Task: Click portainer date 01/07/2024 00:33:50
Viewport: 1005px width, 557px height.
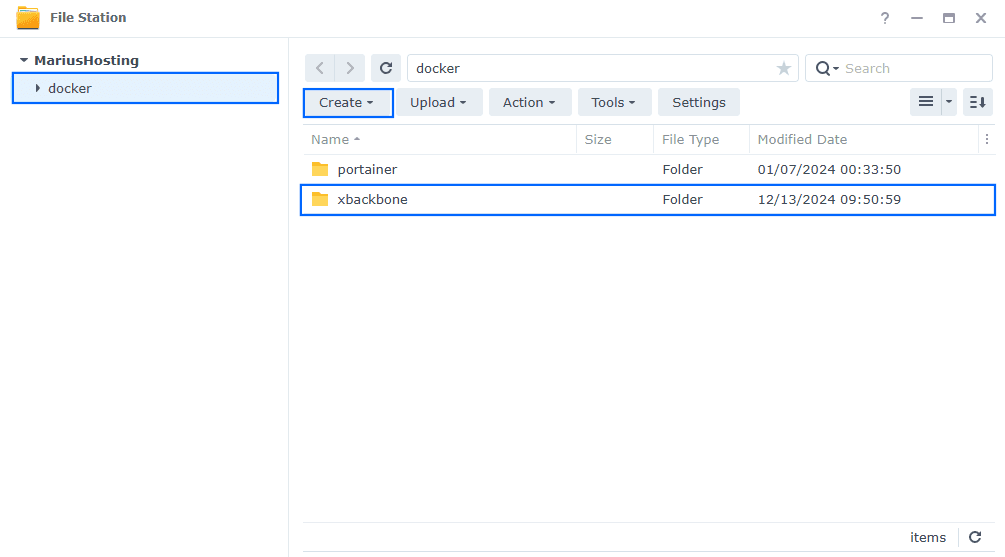Action: point(829,170)
